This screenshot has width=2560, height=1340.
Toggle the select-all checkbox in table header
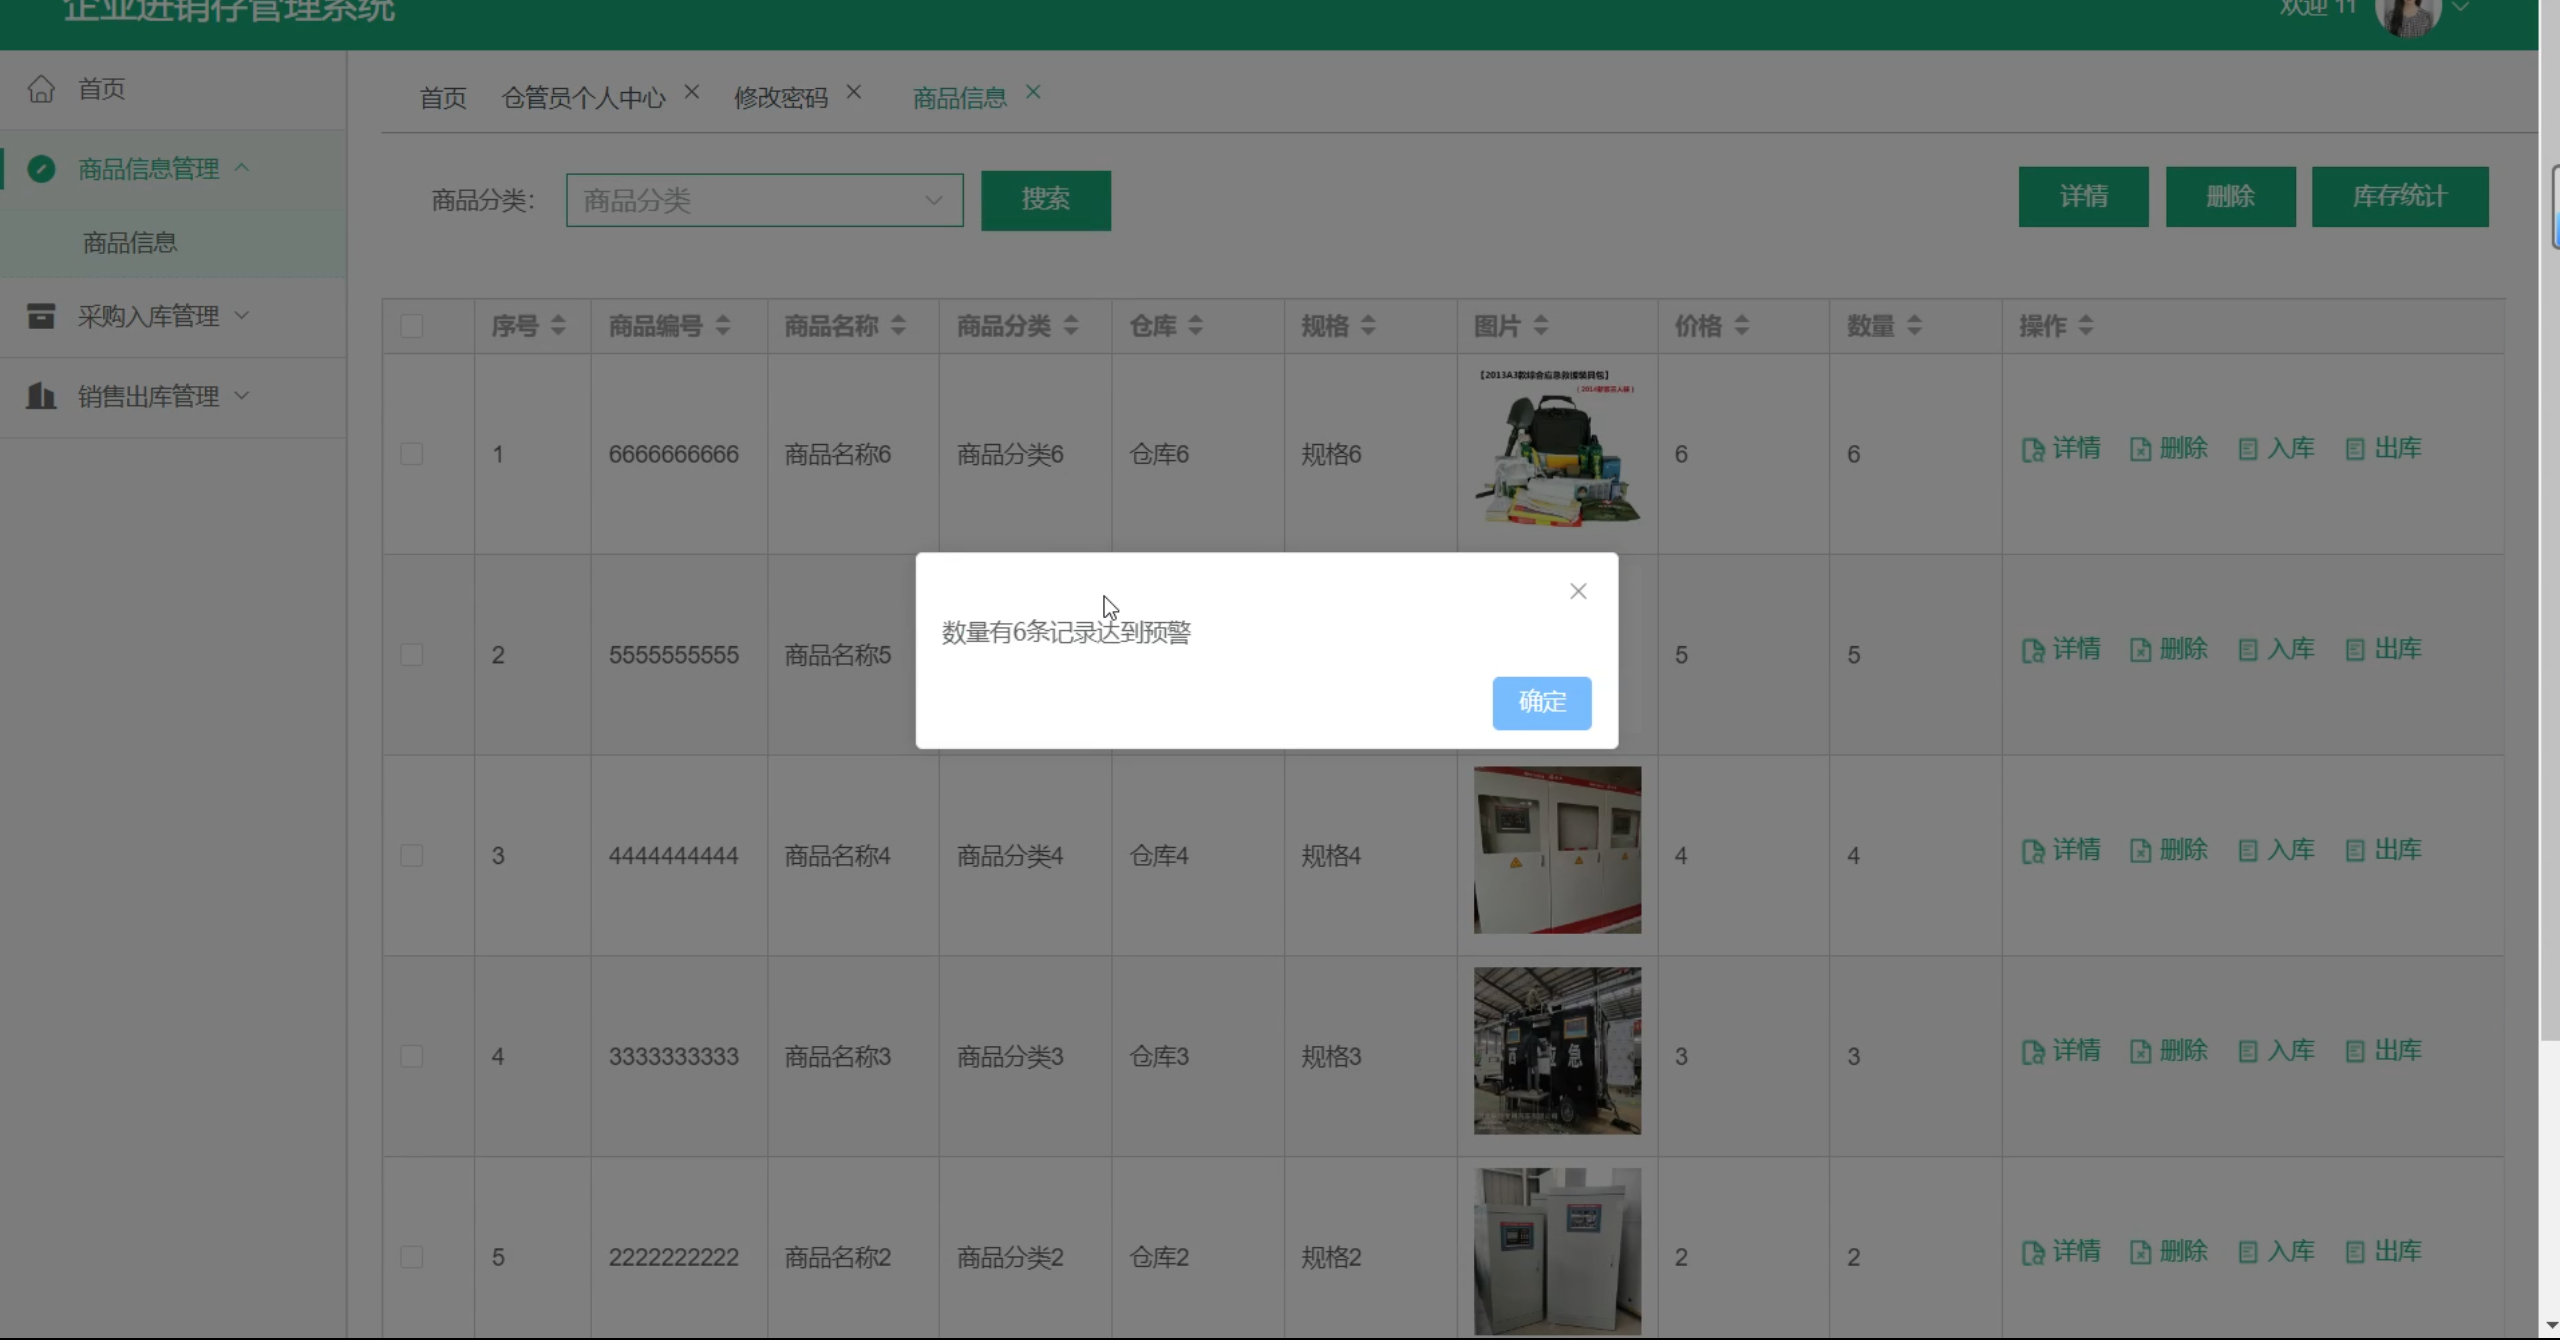pyautogui.click(x=411, y=326)
